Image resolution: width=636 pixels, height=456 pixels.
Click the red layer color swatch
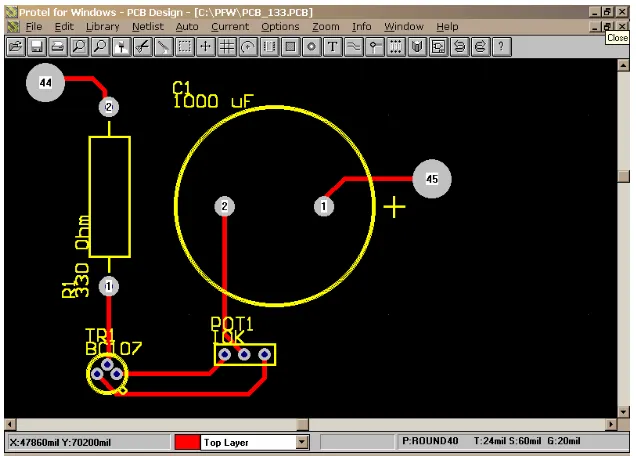187,442
